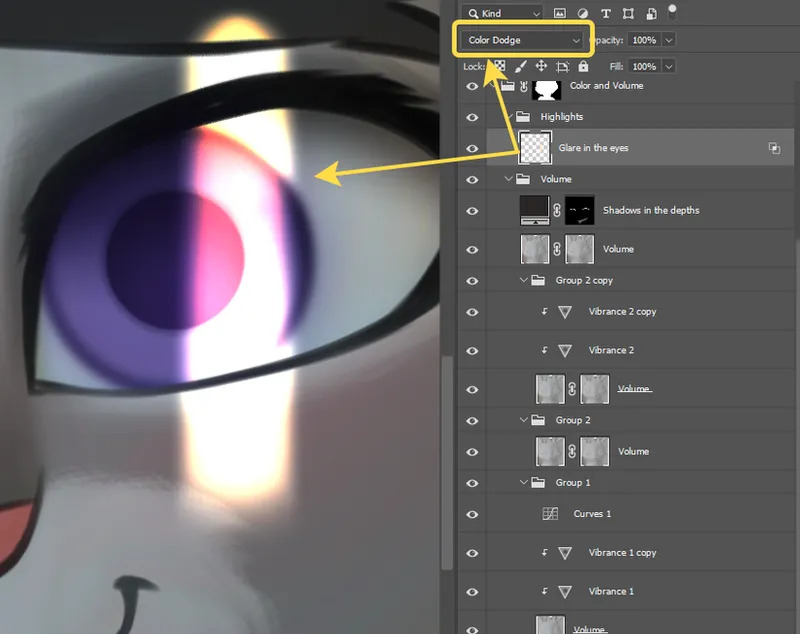
Task: Open the Kind filter dropdown
Action: [x=503, y=13]
